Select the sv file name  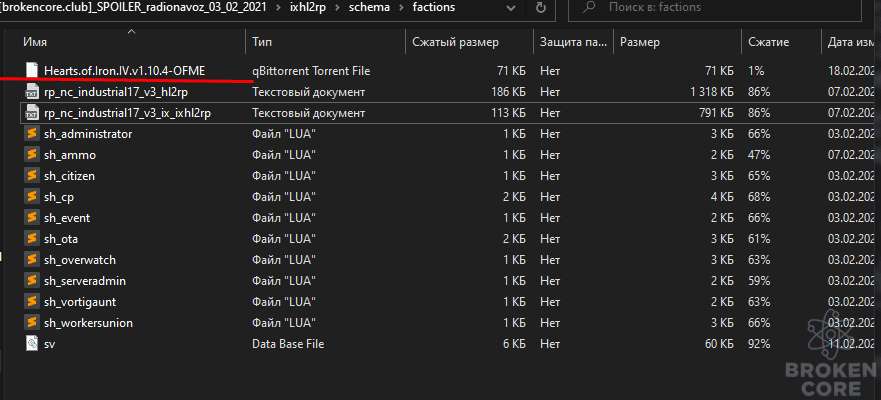pyautogui.click(x=49, y=344)
